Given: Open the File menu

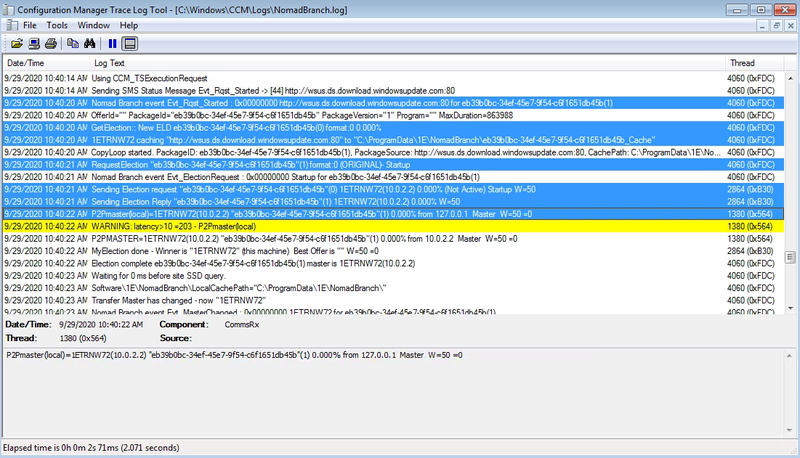Looking at the screenshot, I should click(30, 24).
